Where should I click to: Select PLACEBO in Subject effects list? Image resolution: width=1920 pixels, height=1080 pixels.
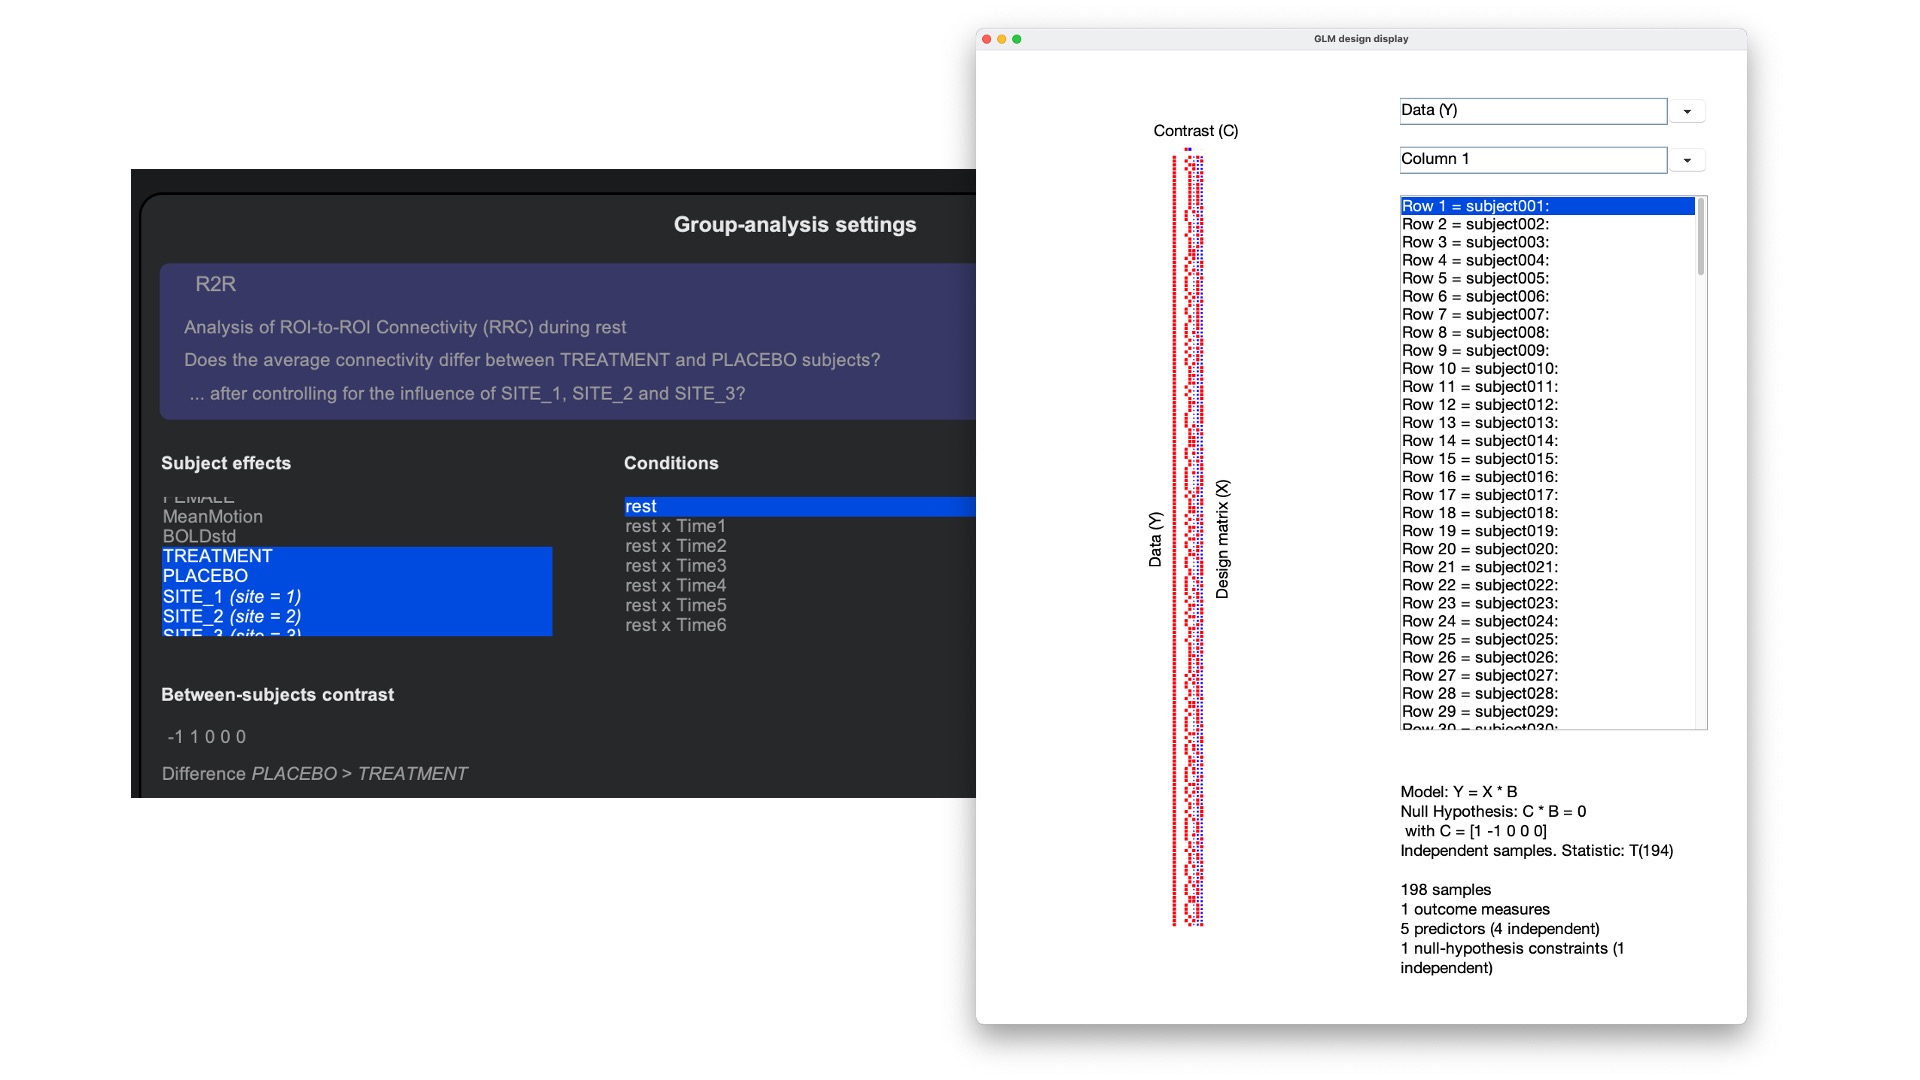click(x=205, y=576)
